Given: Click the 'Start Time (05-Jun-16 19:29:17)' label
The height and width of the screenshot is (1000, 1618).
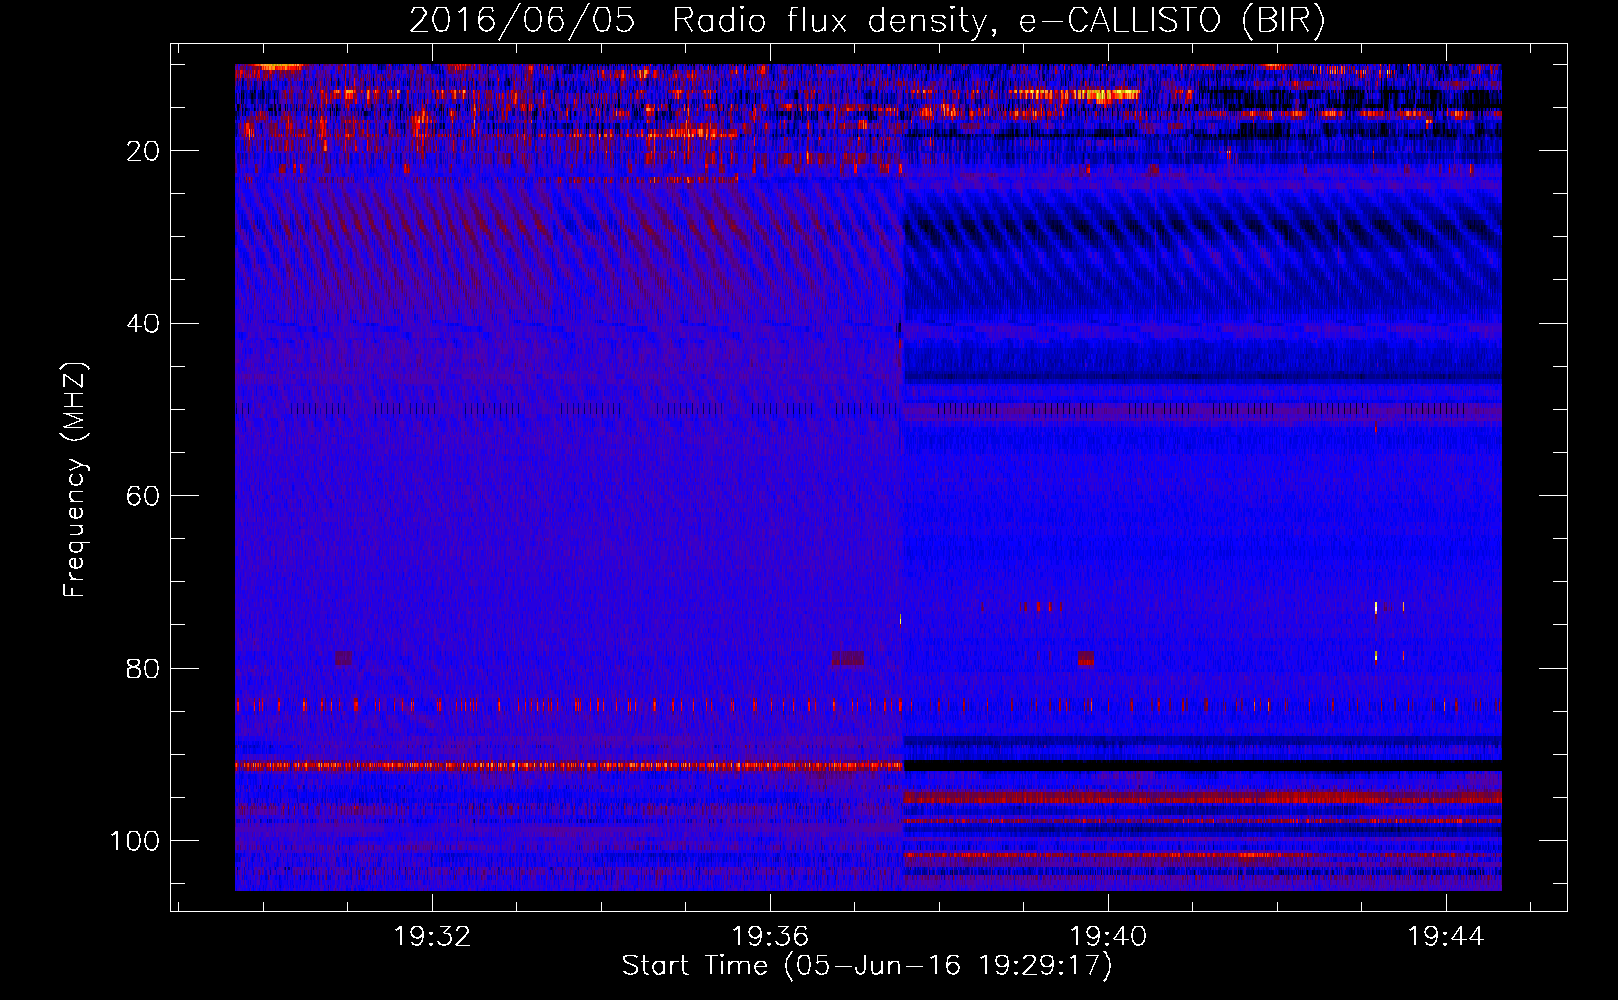Looking at the screenshot, I should 867,966.
